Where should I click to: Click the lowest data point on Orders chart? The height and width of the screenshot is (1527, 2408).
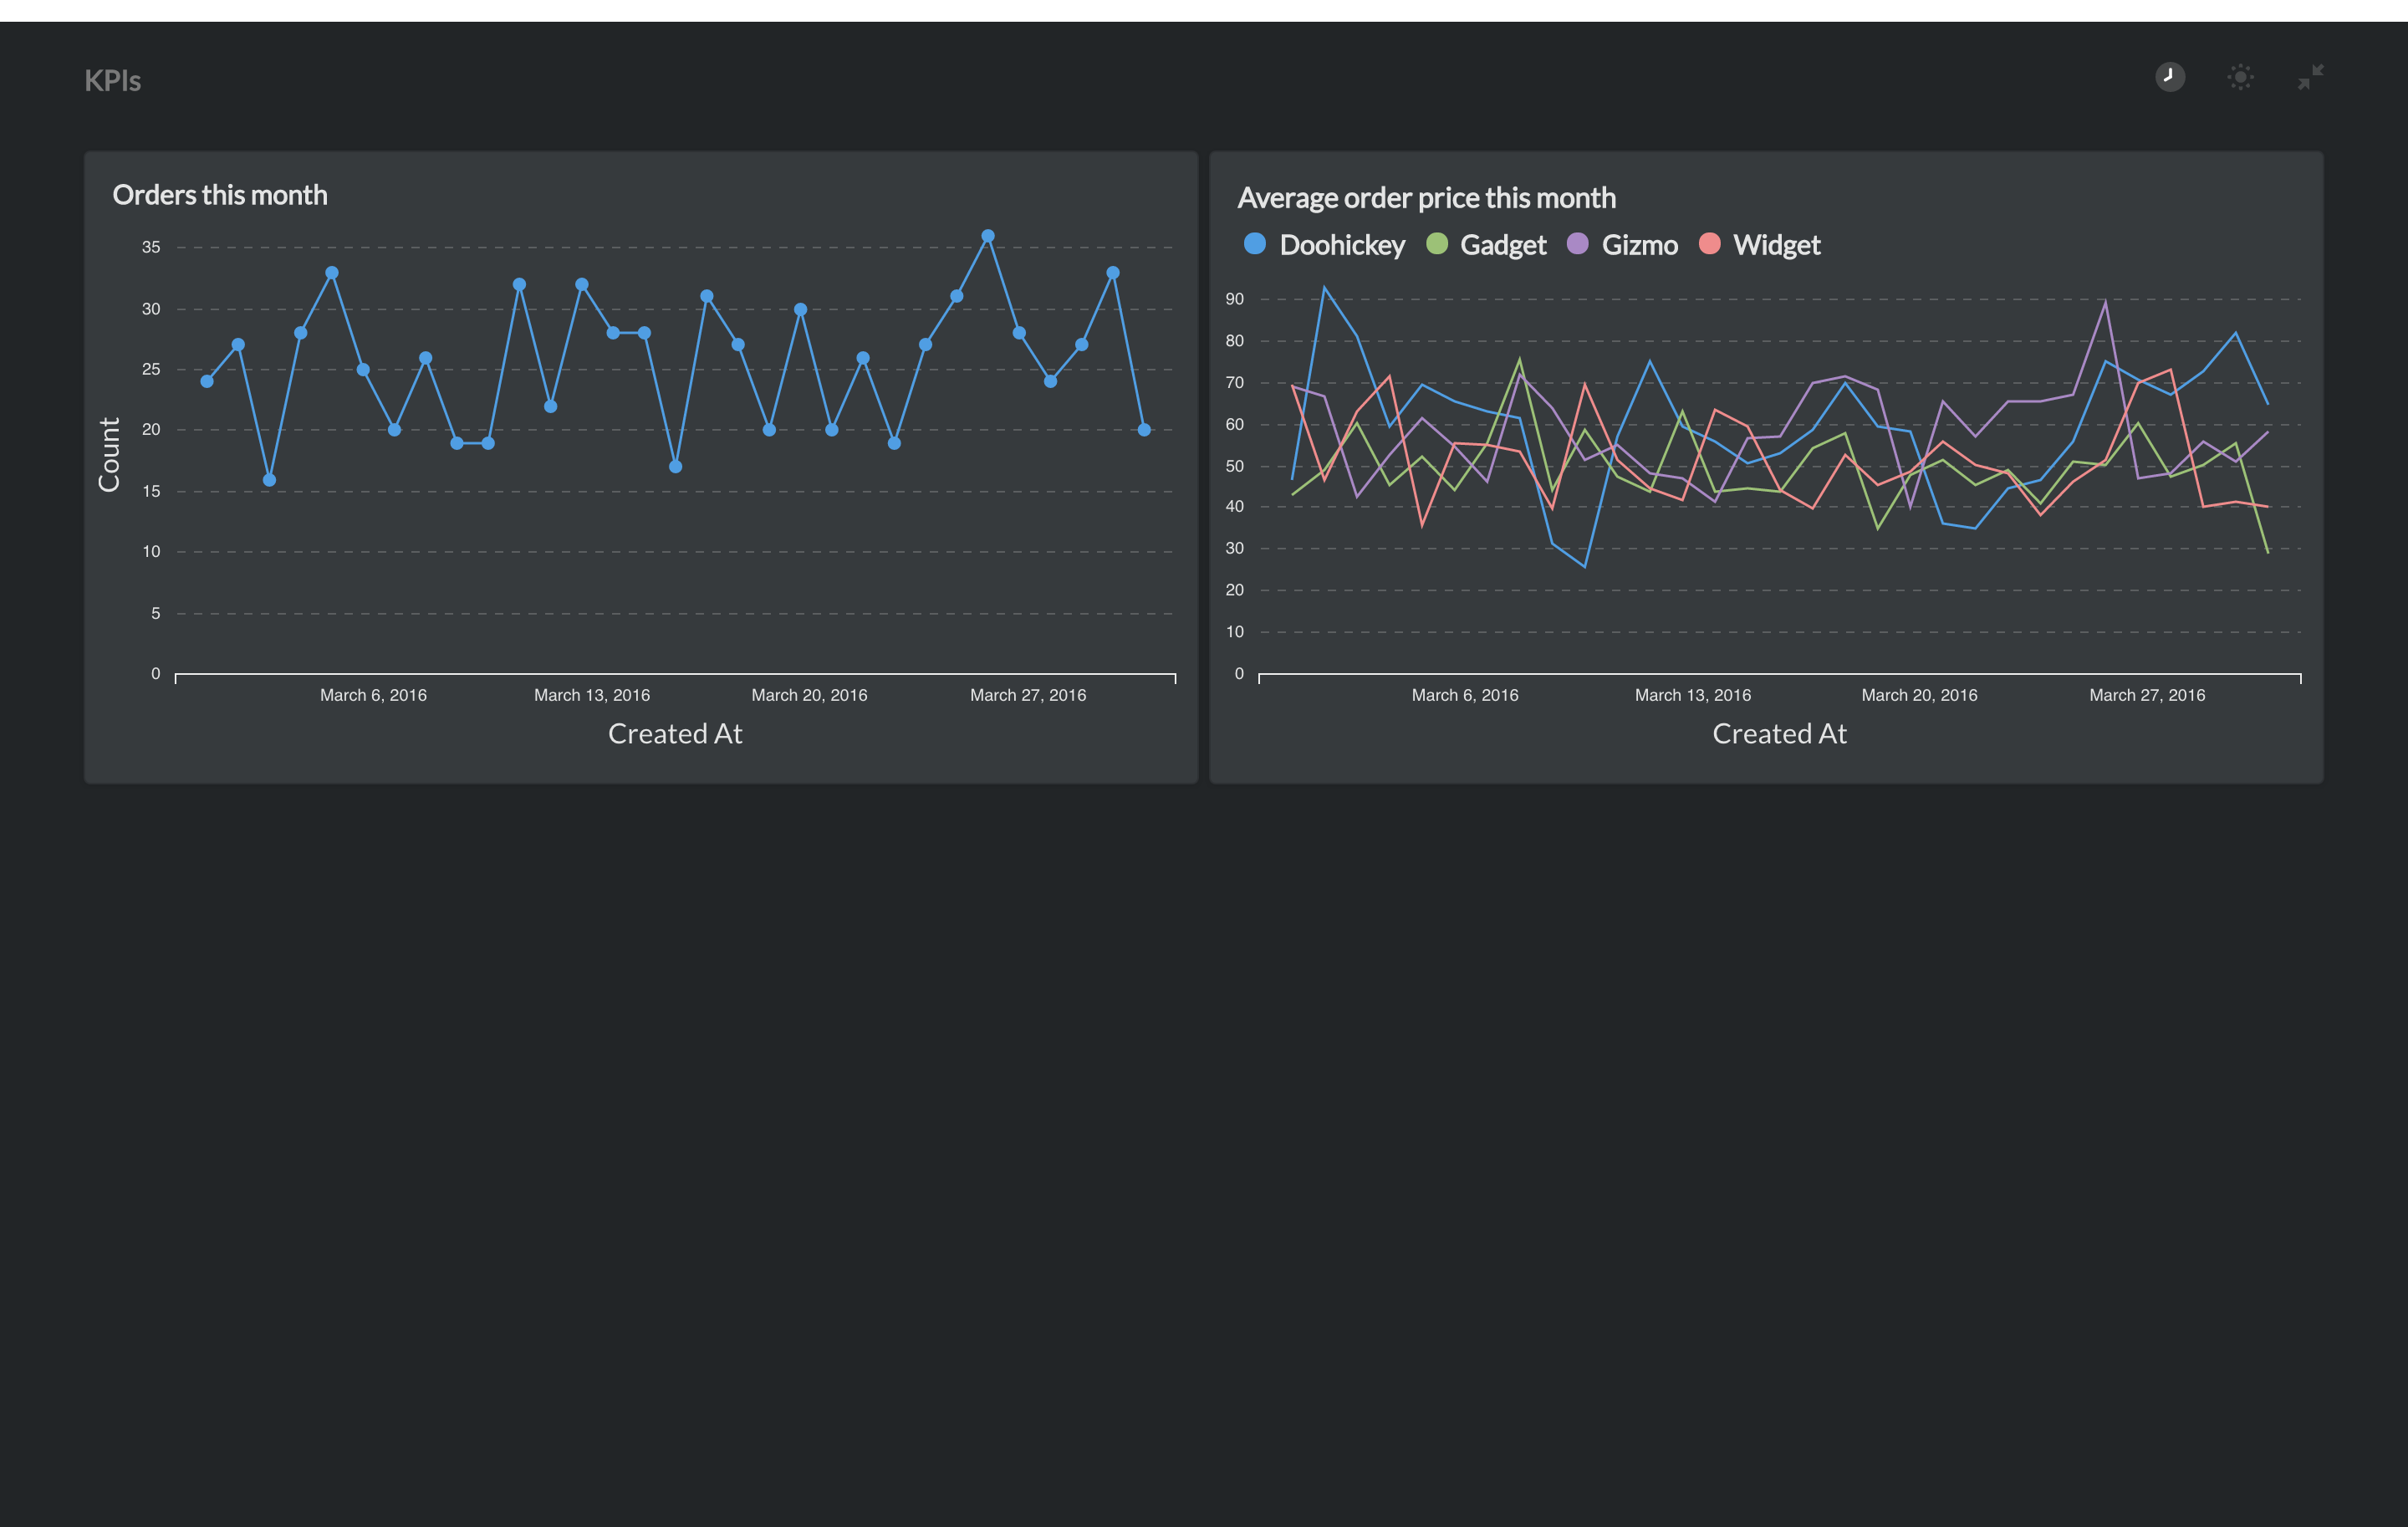(269, 480)
